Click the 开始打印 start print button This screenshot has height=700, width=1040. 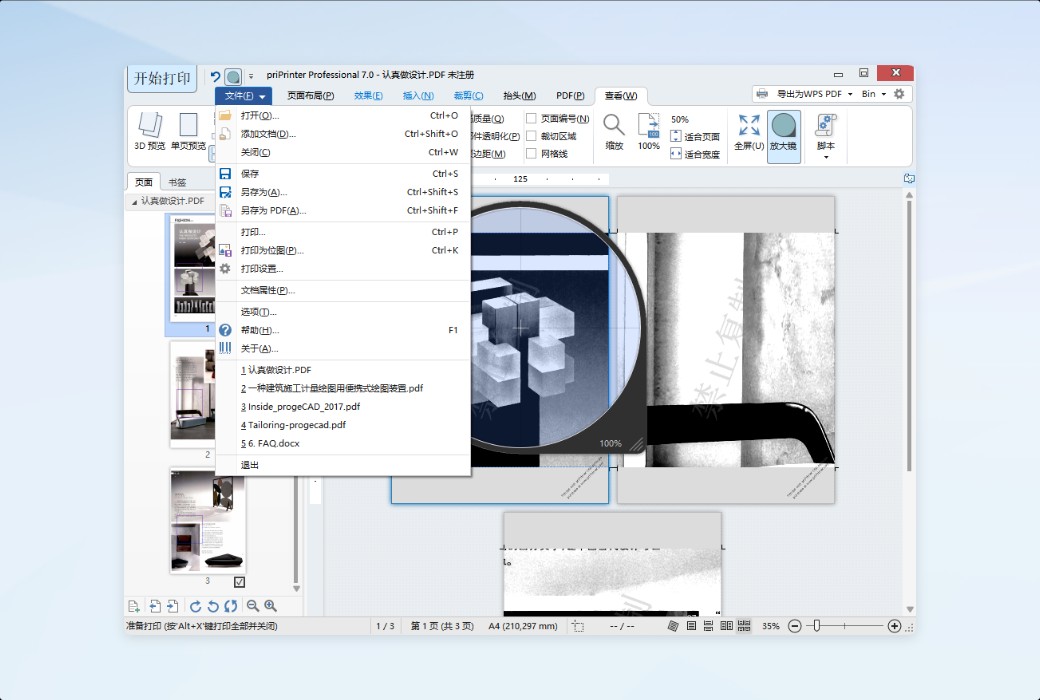(162, 78)
